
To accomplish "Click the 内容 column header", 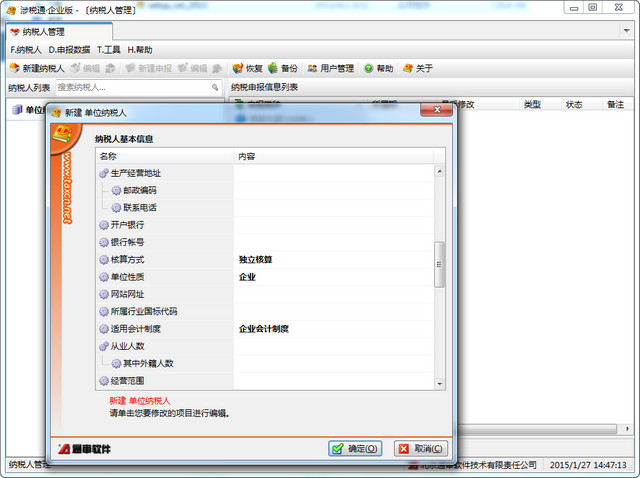I will point(333,156).
